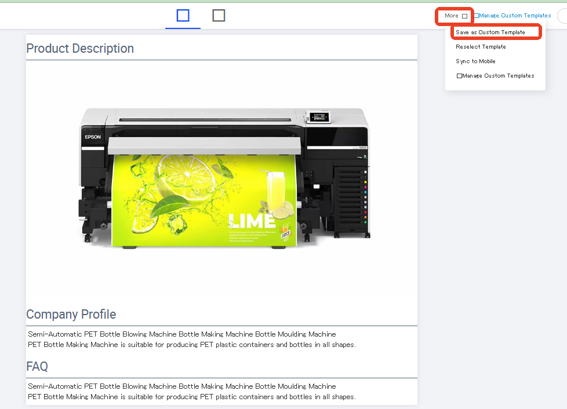Click the FAQ section heading
Image resolution: width=567 pixels, height=409 pixels.
[37, 366]
